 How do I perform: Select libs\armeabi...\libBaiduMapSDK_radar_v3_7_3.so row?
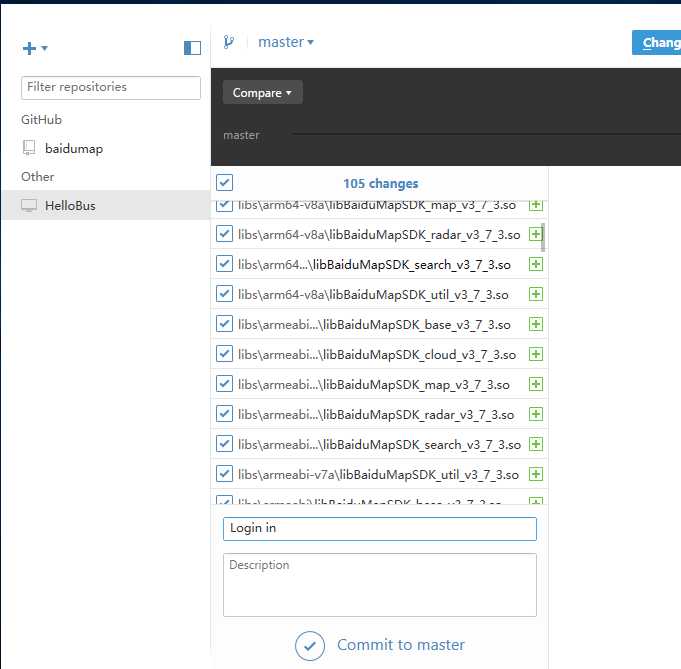point(379,414)
